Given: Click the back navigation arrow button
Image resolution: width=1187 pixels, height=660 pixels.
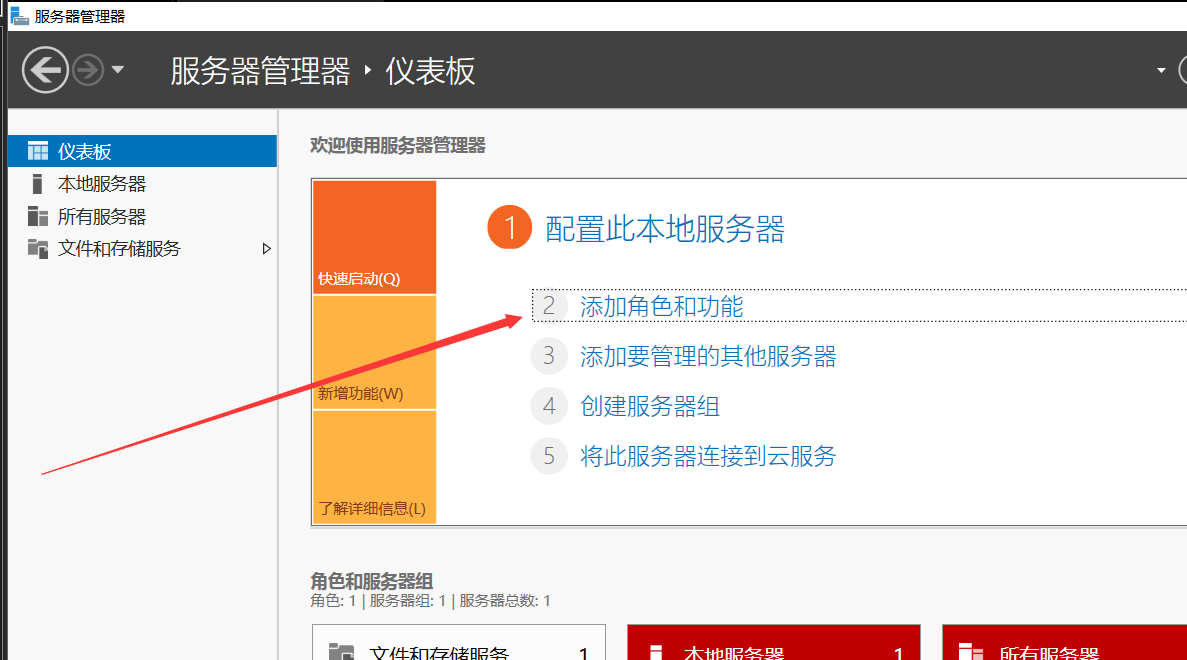Looking at the screenshot, I should tap(45, 71).
